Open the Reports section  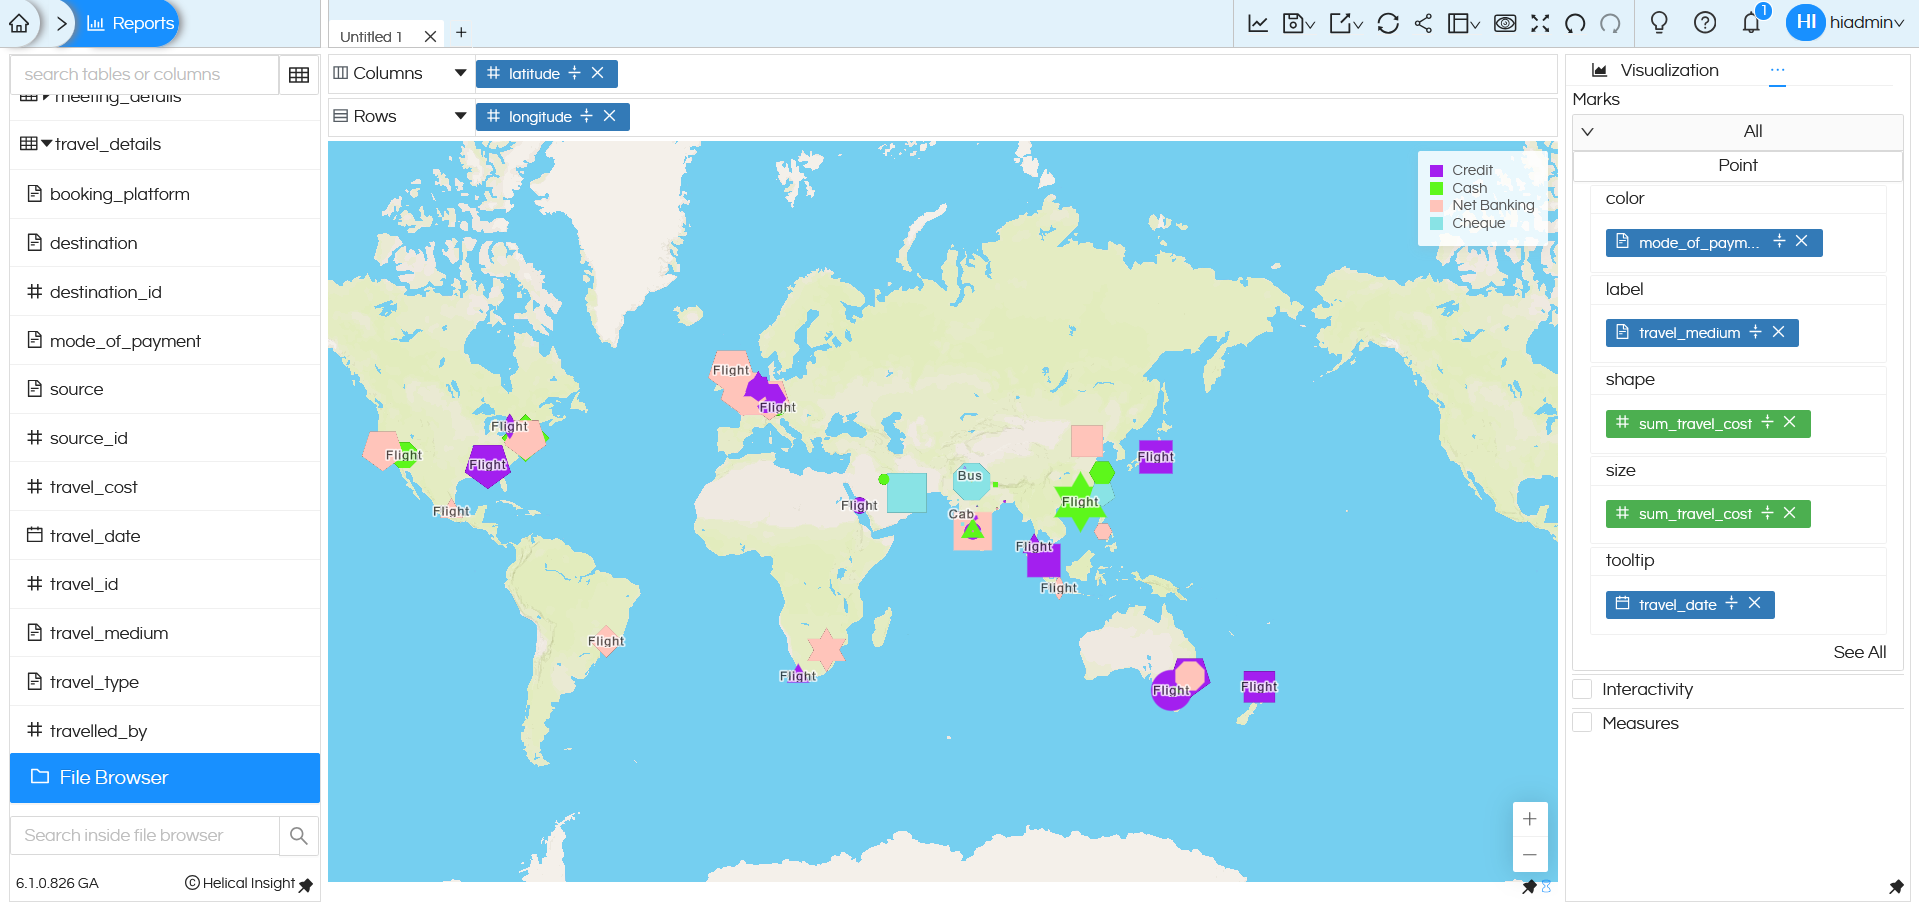click(129, 22)
